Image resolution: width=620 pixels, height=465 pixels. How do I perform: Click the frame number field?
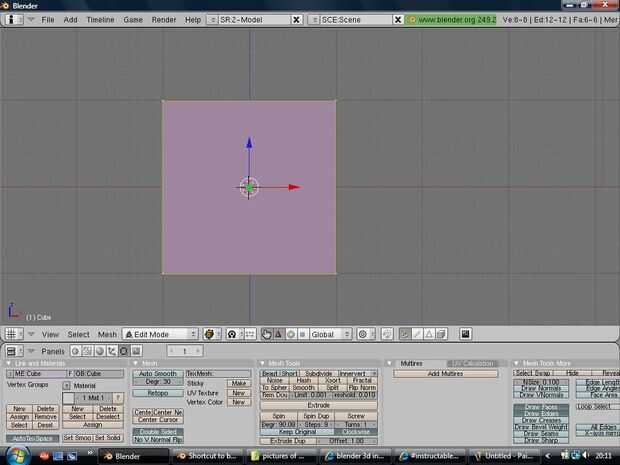[x=185, y=351]
